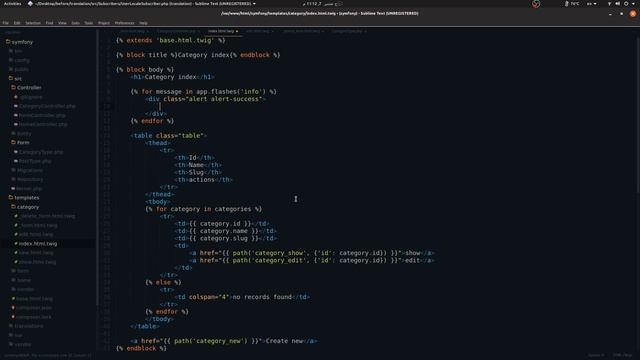Open _form.html.twig in the sidebar

38,225
